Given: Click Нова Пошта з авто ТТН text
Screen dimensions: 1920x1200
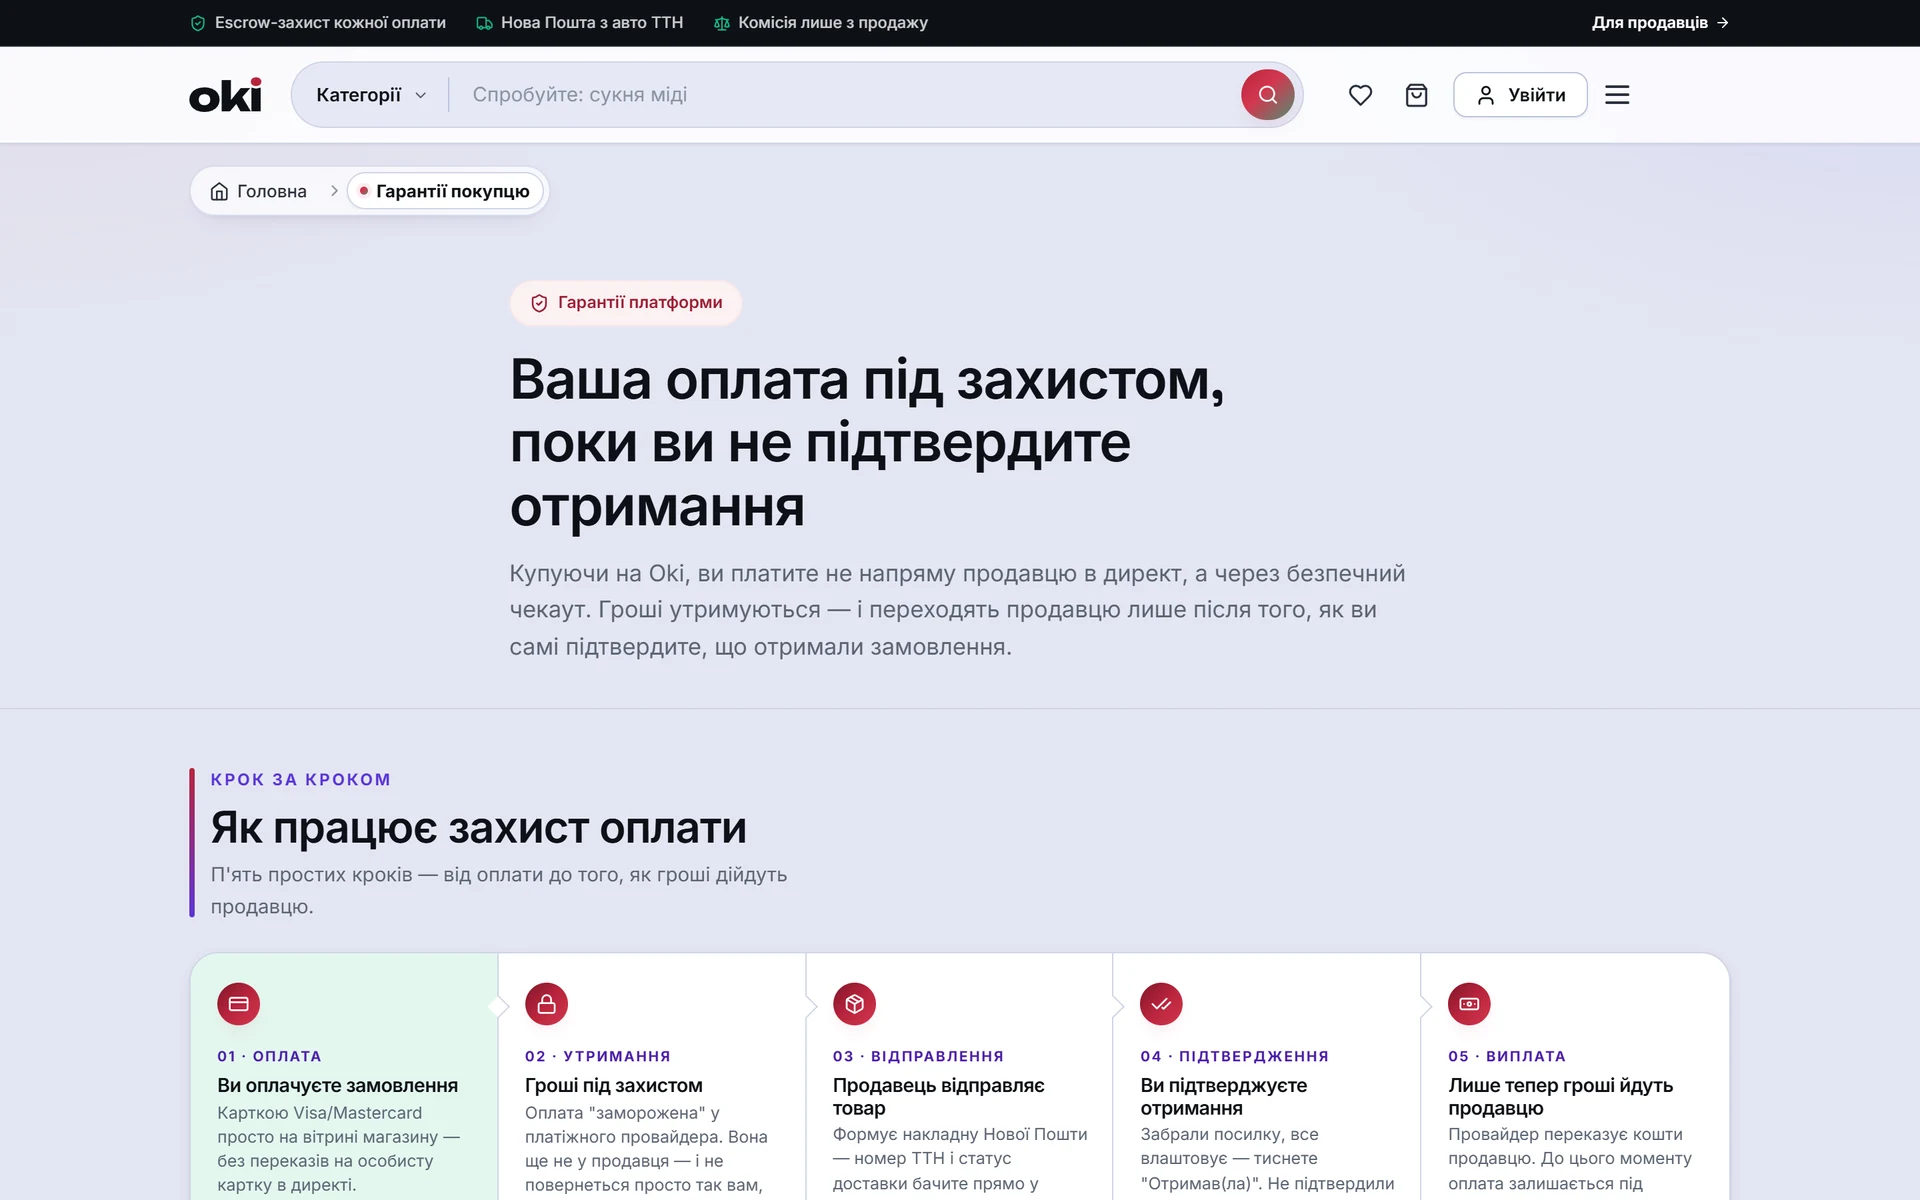Looking at the screenshot, I should pos(592,23).
